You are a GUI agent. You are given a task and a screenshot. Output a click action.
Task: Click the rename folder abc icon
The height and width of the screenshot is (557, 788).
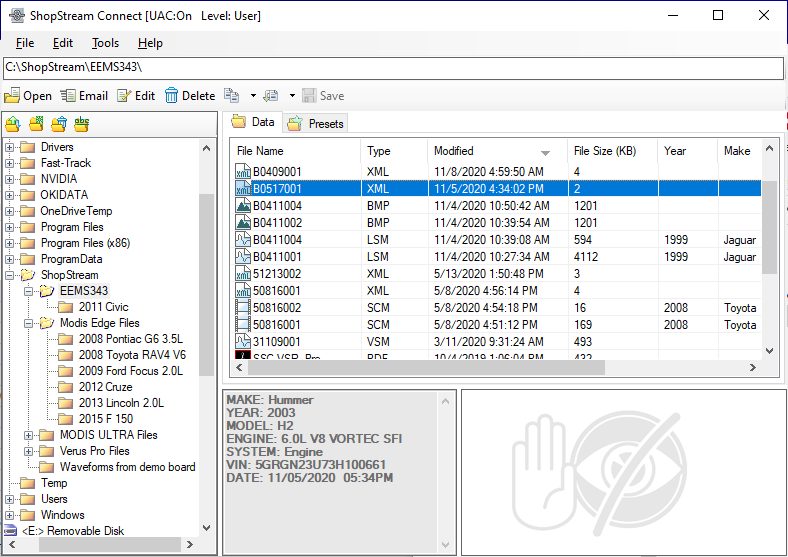[82, 124]
